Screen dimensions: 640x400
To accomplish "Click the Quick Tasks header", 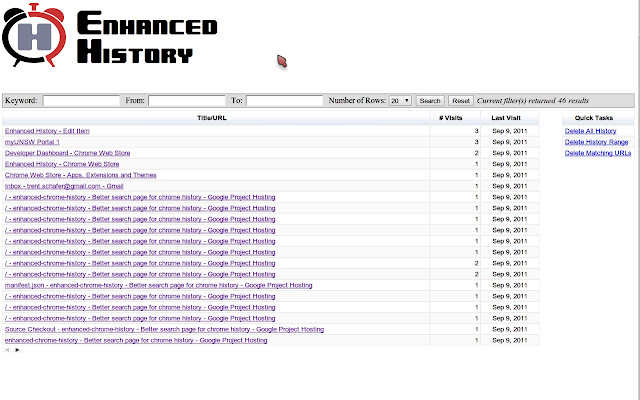I will (x=594, y=118).
